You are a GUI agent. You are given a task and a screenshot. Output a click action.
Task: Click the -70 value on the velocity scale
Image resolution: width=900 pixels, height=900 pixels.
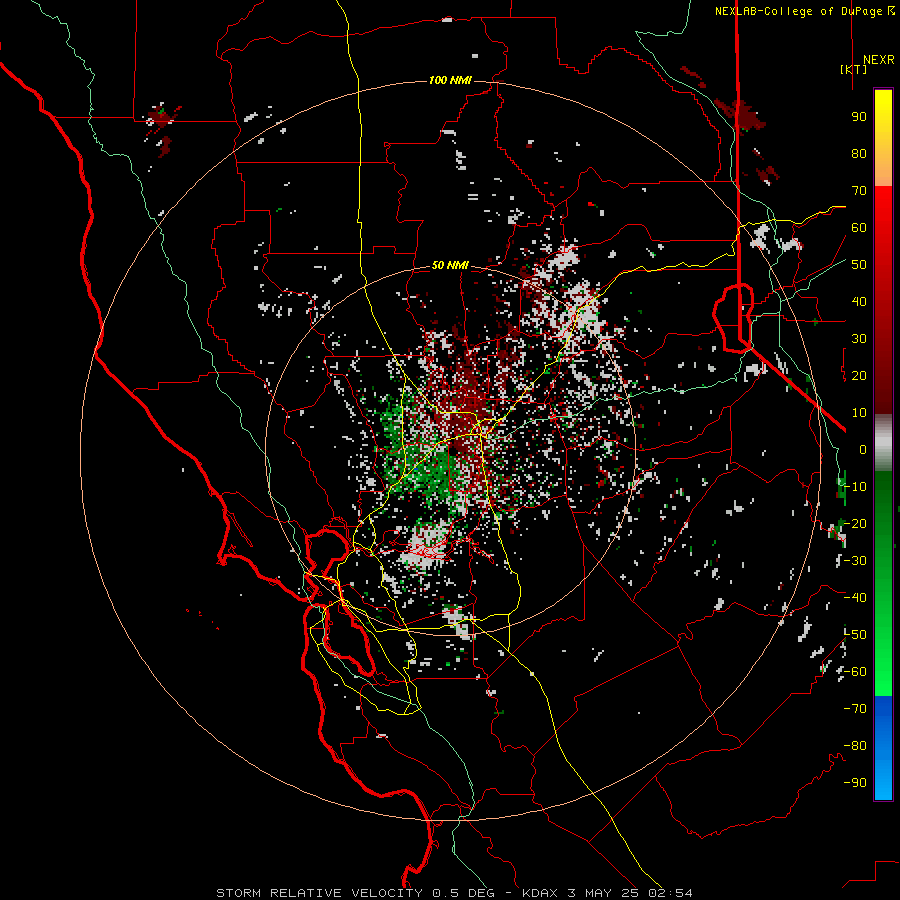pyautogui.click(x=855, y=709)
